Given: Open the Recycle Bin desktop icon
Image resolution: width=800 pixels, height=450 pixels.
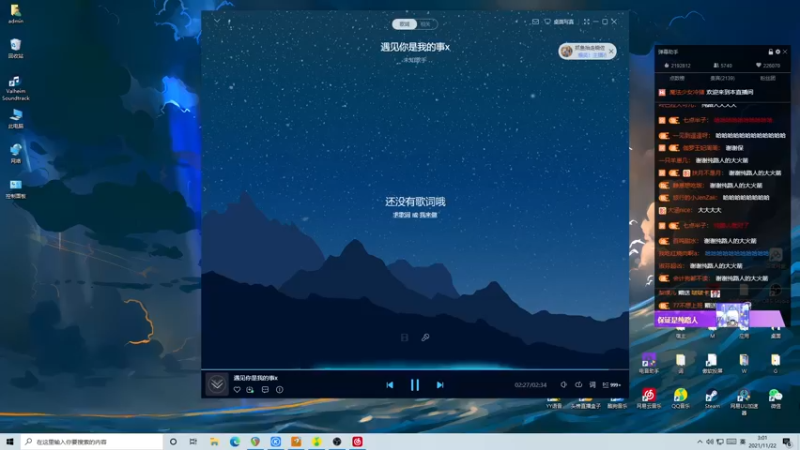Looking at the screenshot, I should (15, 48).
